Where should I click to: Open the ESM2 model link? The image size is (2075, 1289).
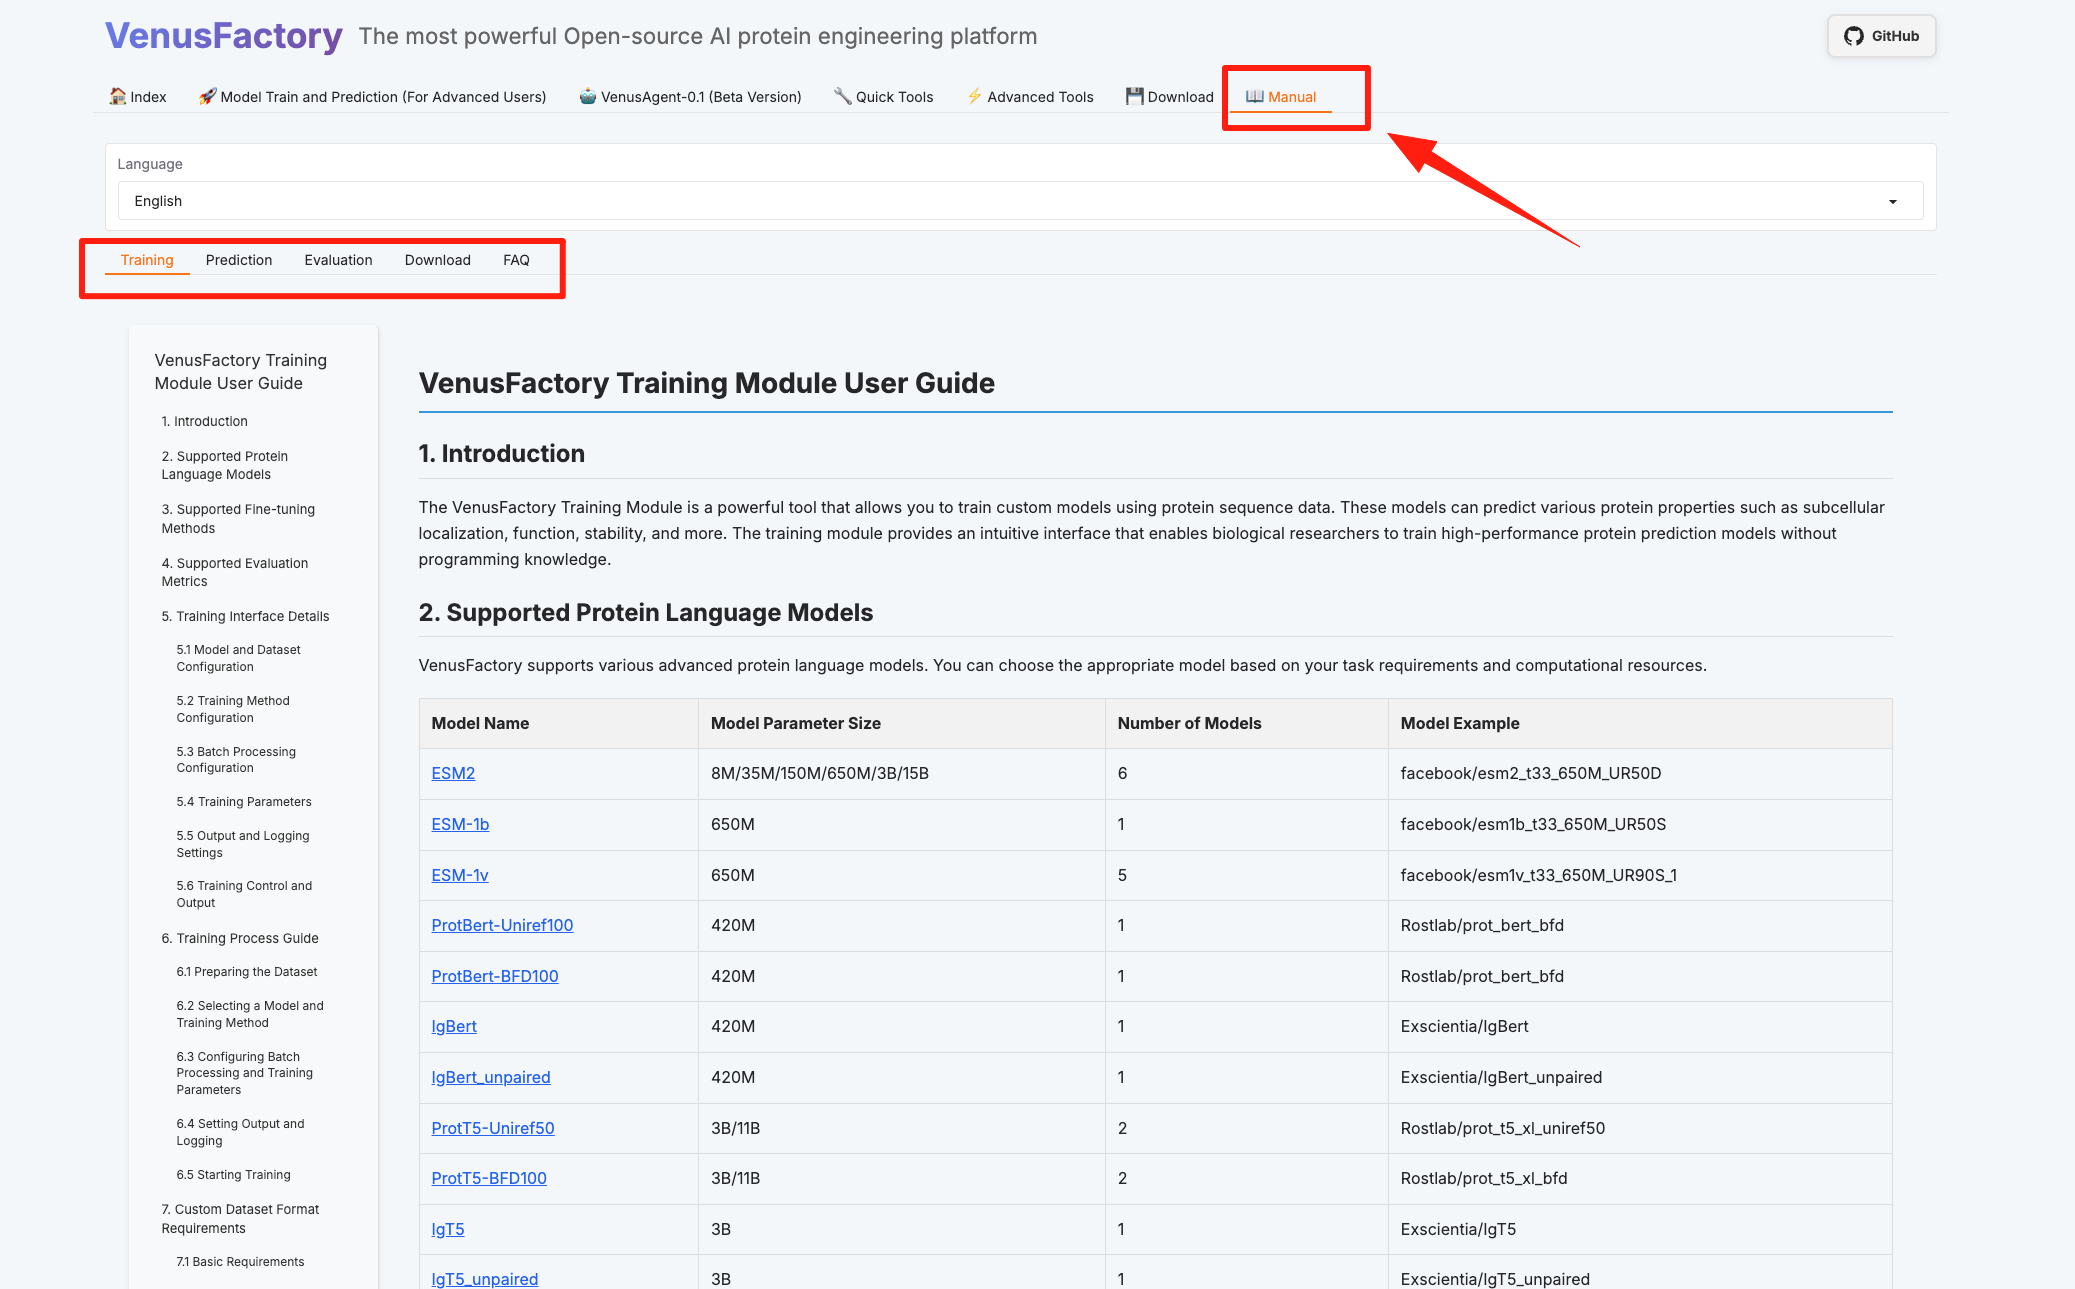(x=453, y=773)
